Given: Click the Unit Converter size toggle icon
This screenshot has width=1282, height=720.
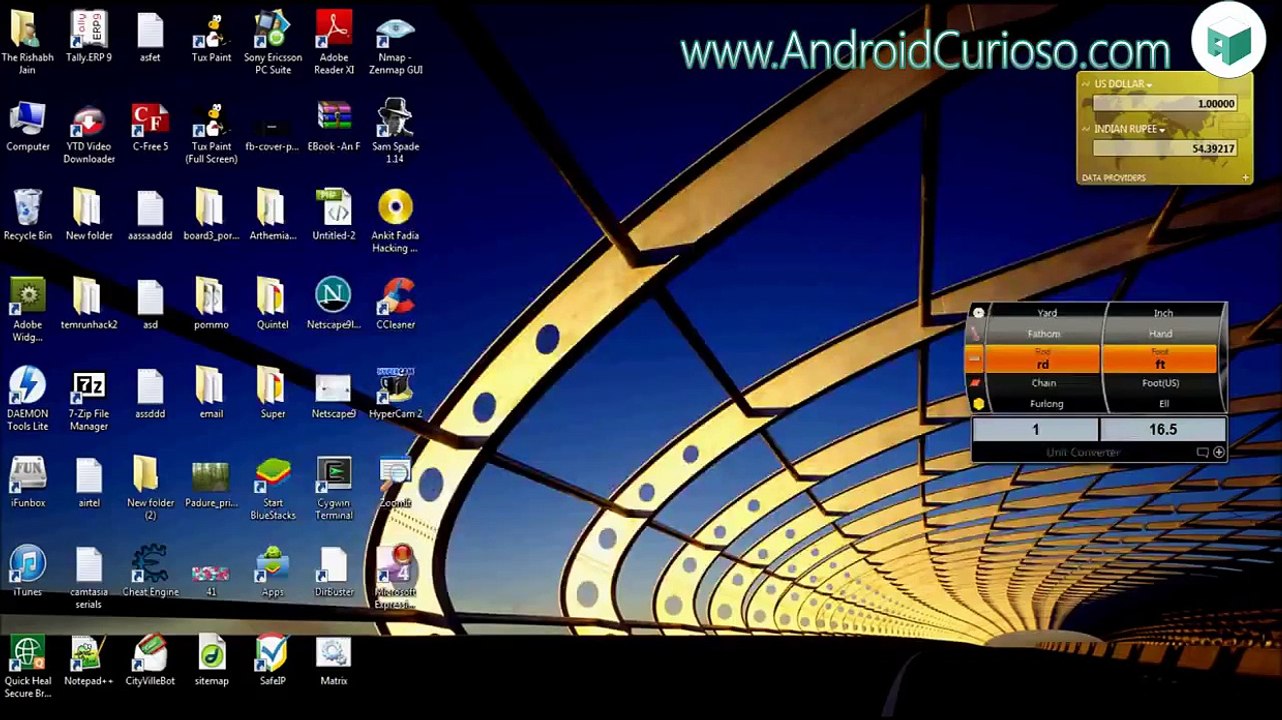Looking at the screenshot, I should pos(1203,453).
